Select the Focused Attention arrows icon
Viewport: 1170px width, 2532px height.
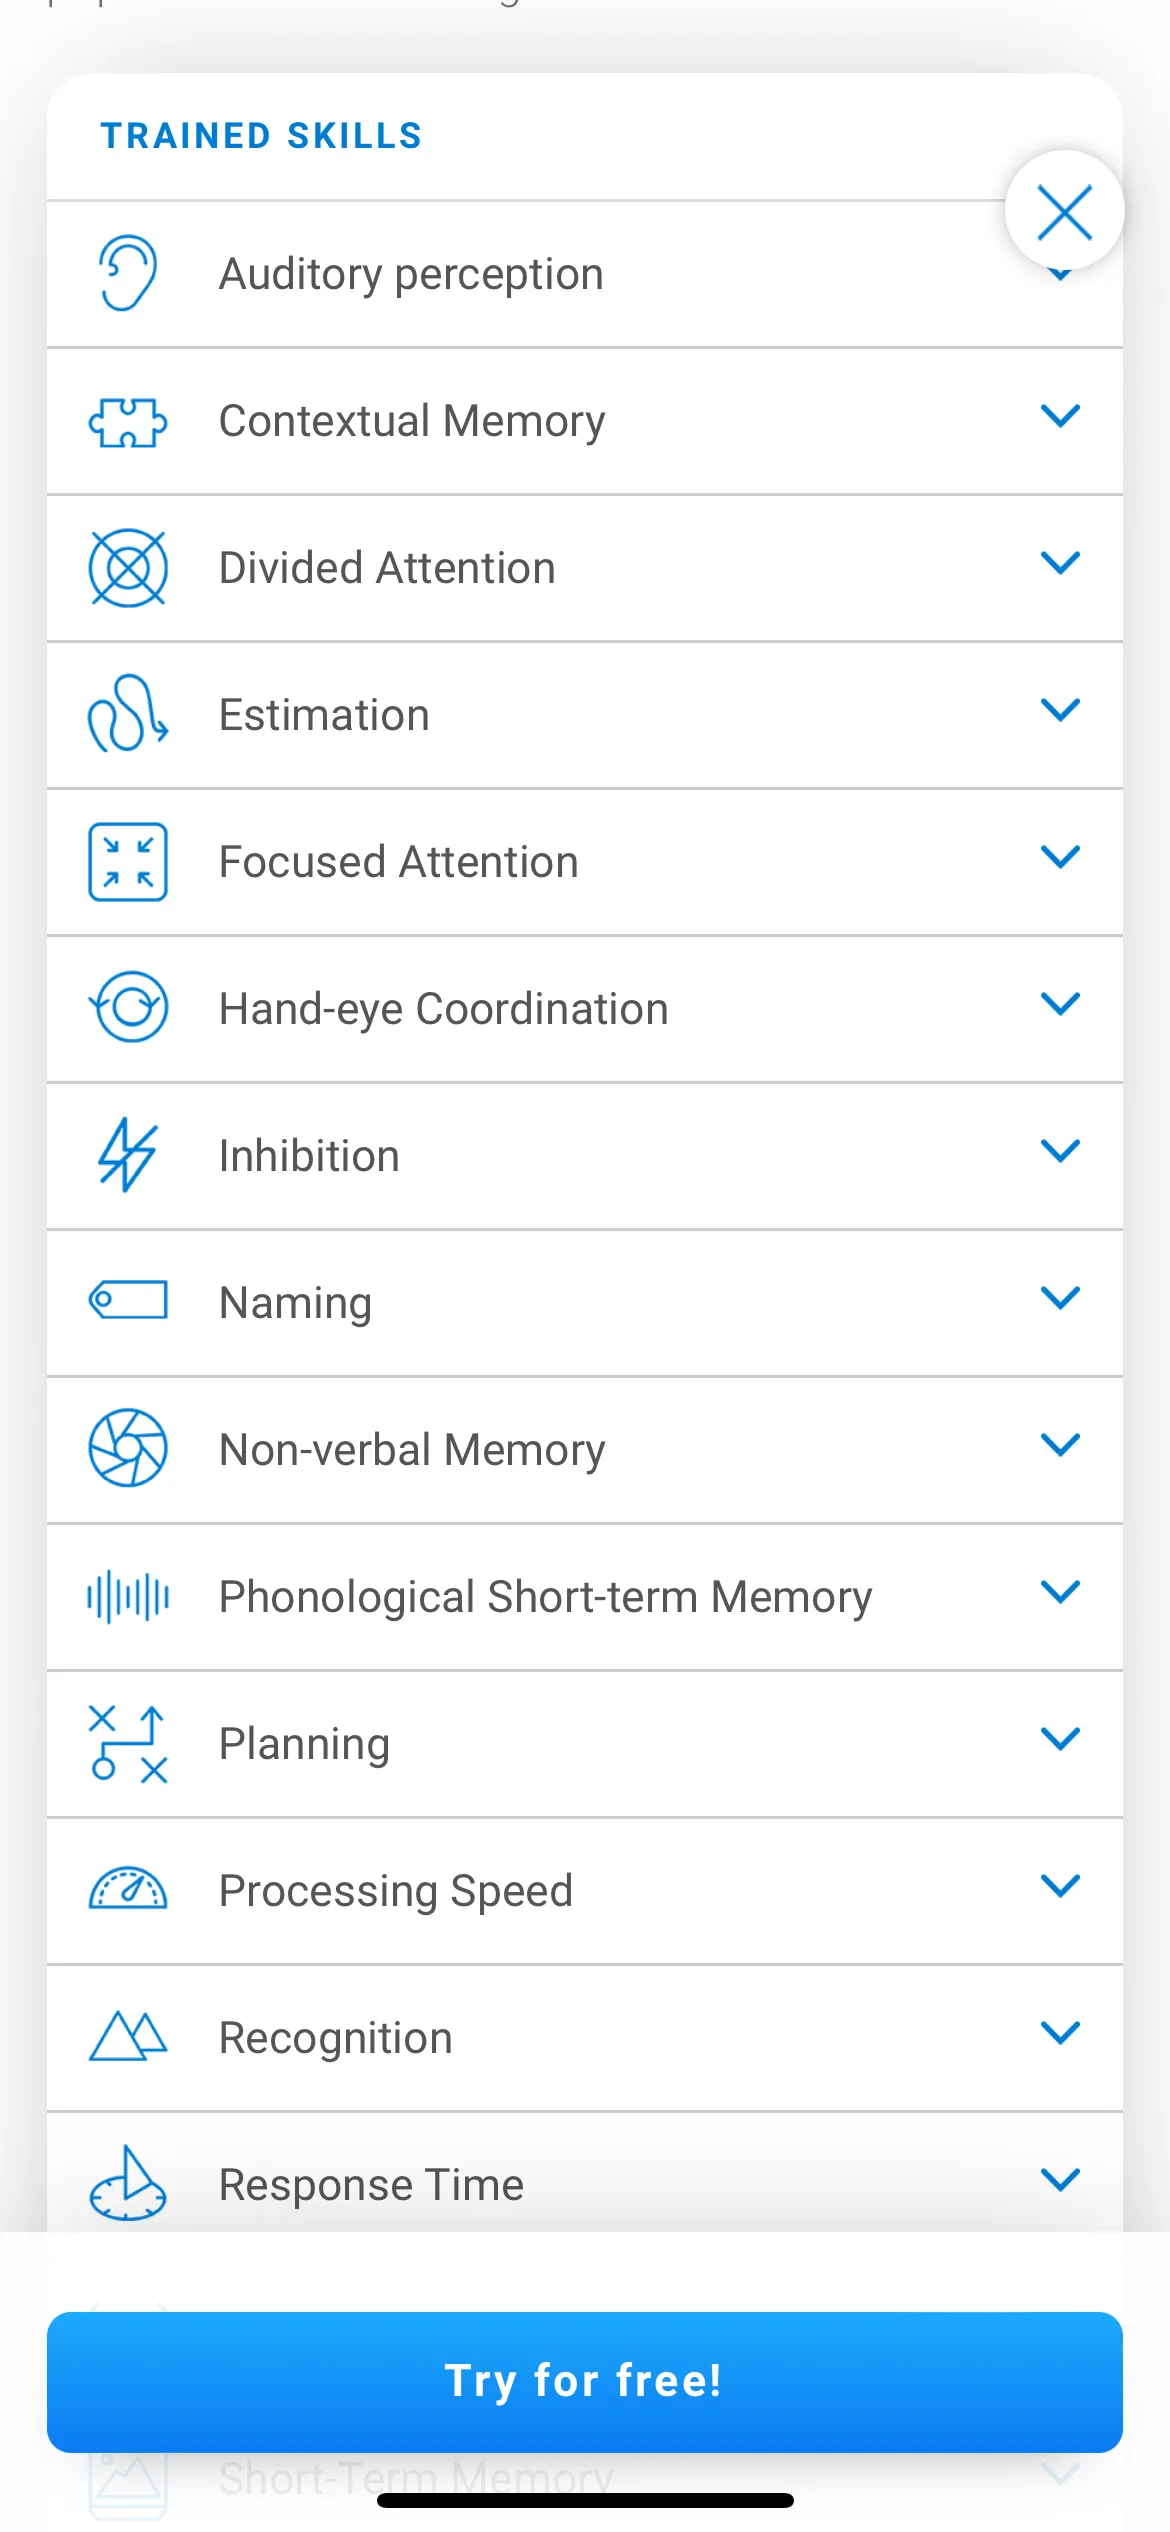128,862
